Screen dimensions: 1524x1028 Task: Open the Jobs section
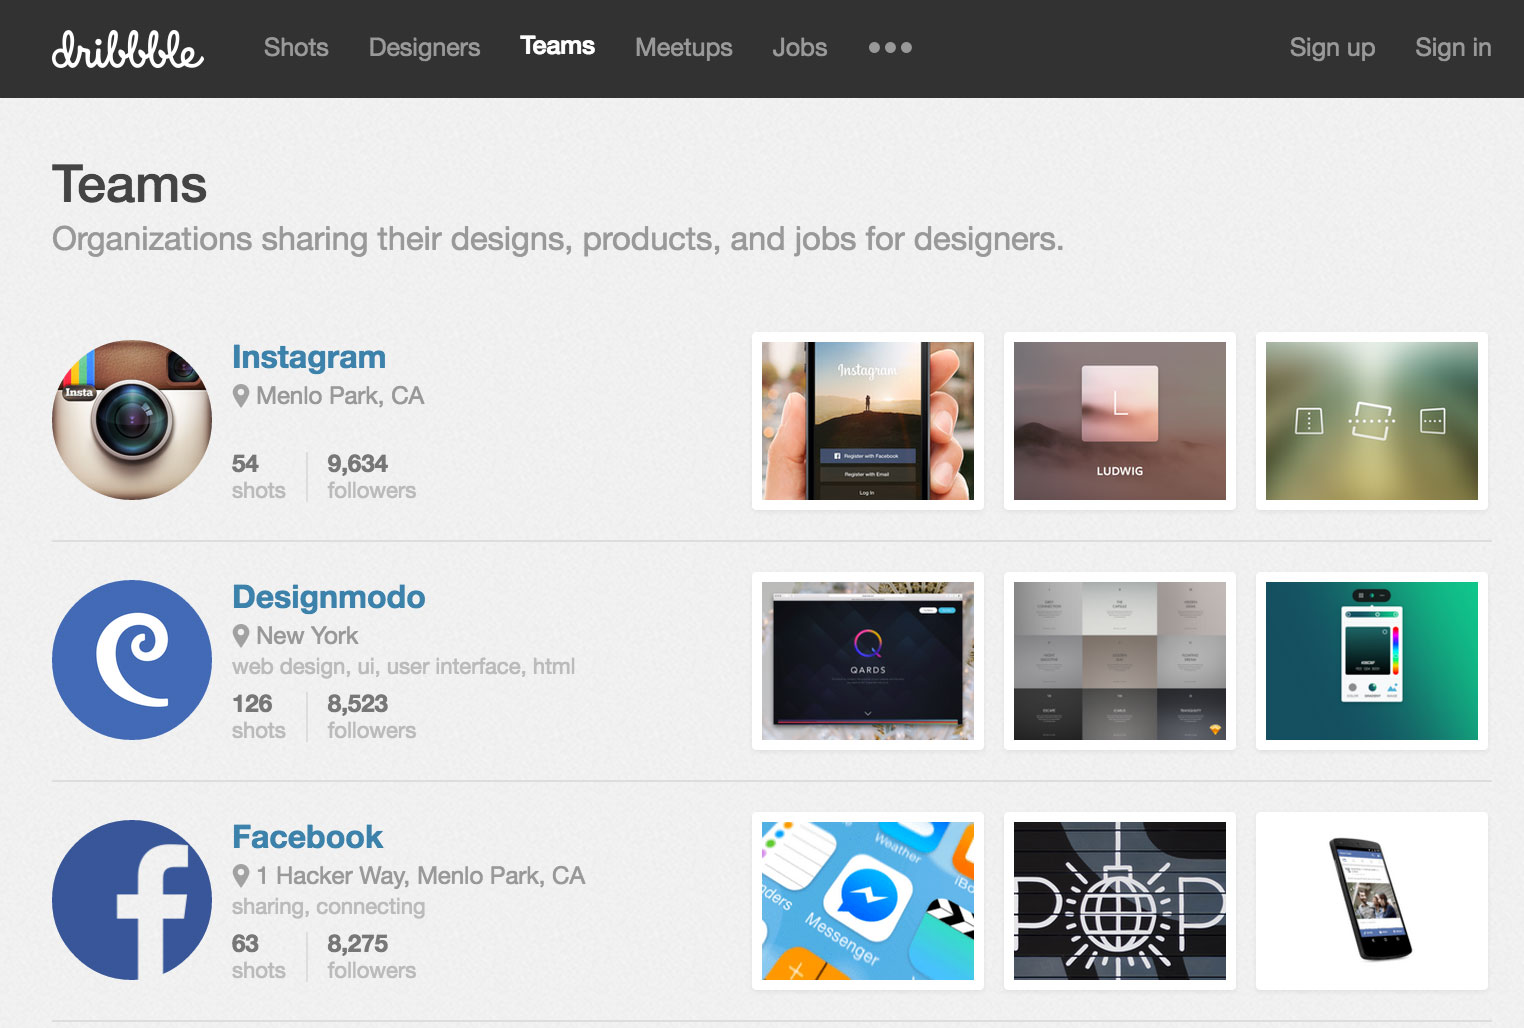tap(800, 47)
